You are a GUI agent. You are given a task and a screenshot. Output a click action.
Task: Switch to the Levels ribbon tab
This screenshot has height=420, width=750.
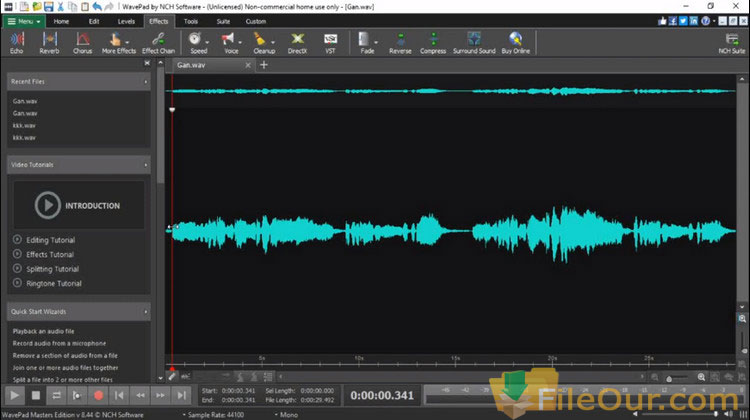(x=127, y=20)
